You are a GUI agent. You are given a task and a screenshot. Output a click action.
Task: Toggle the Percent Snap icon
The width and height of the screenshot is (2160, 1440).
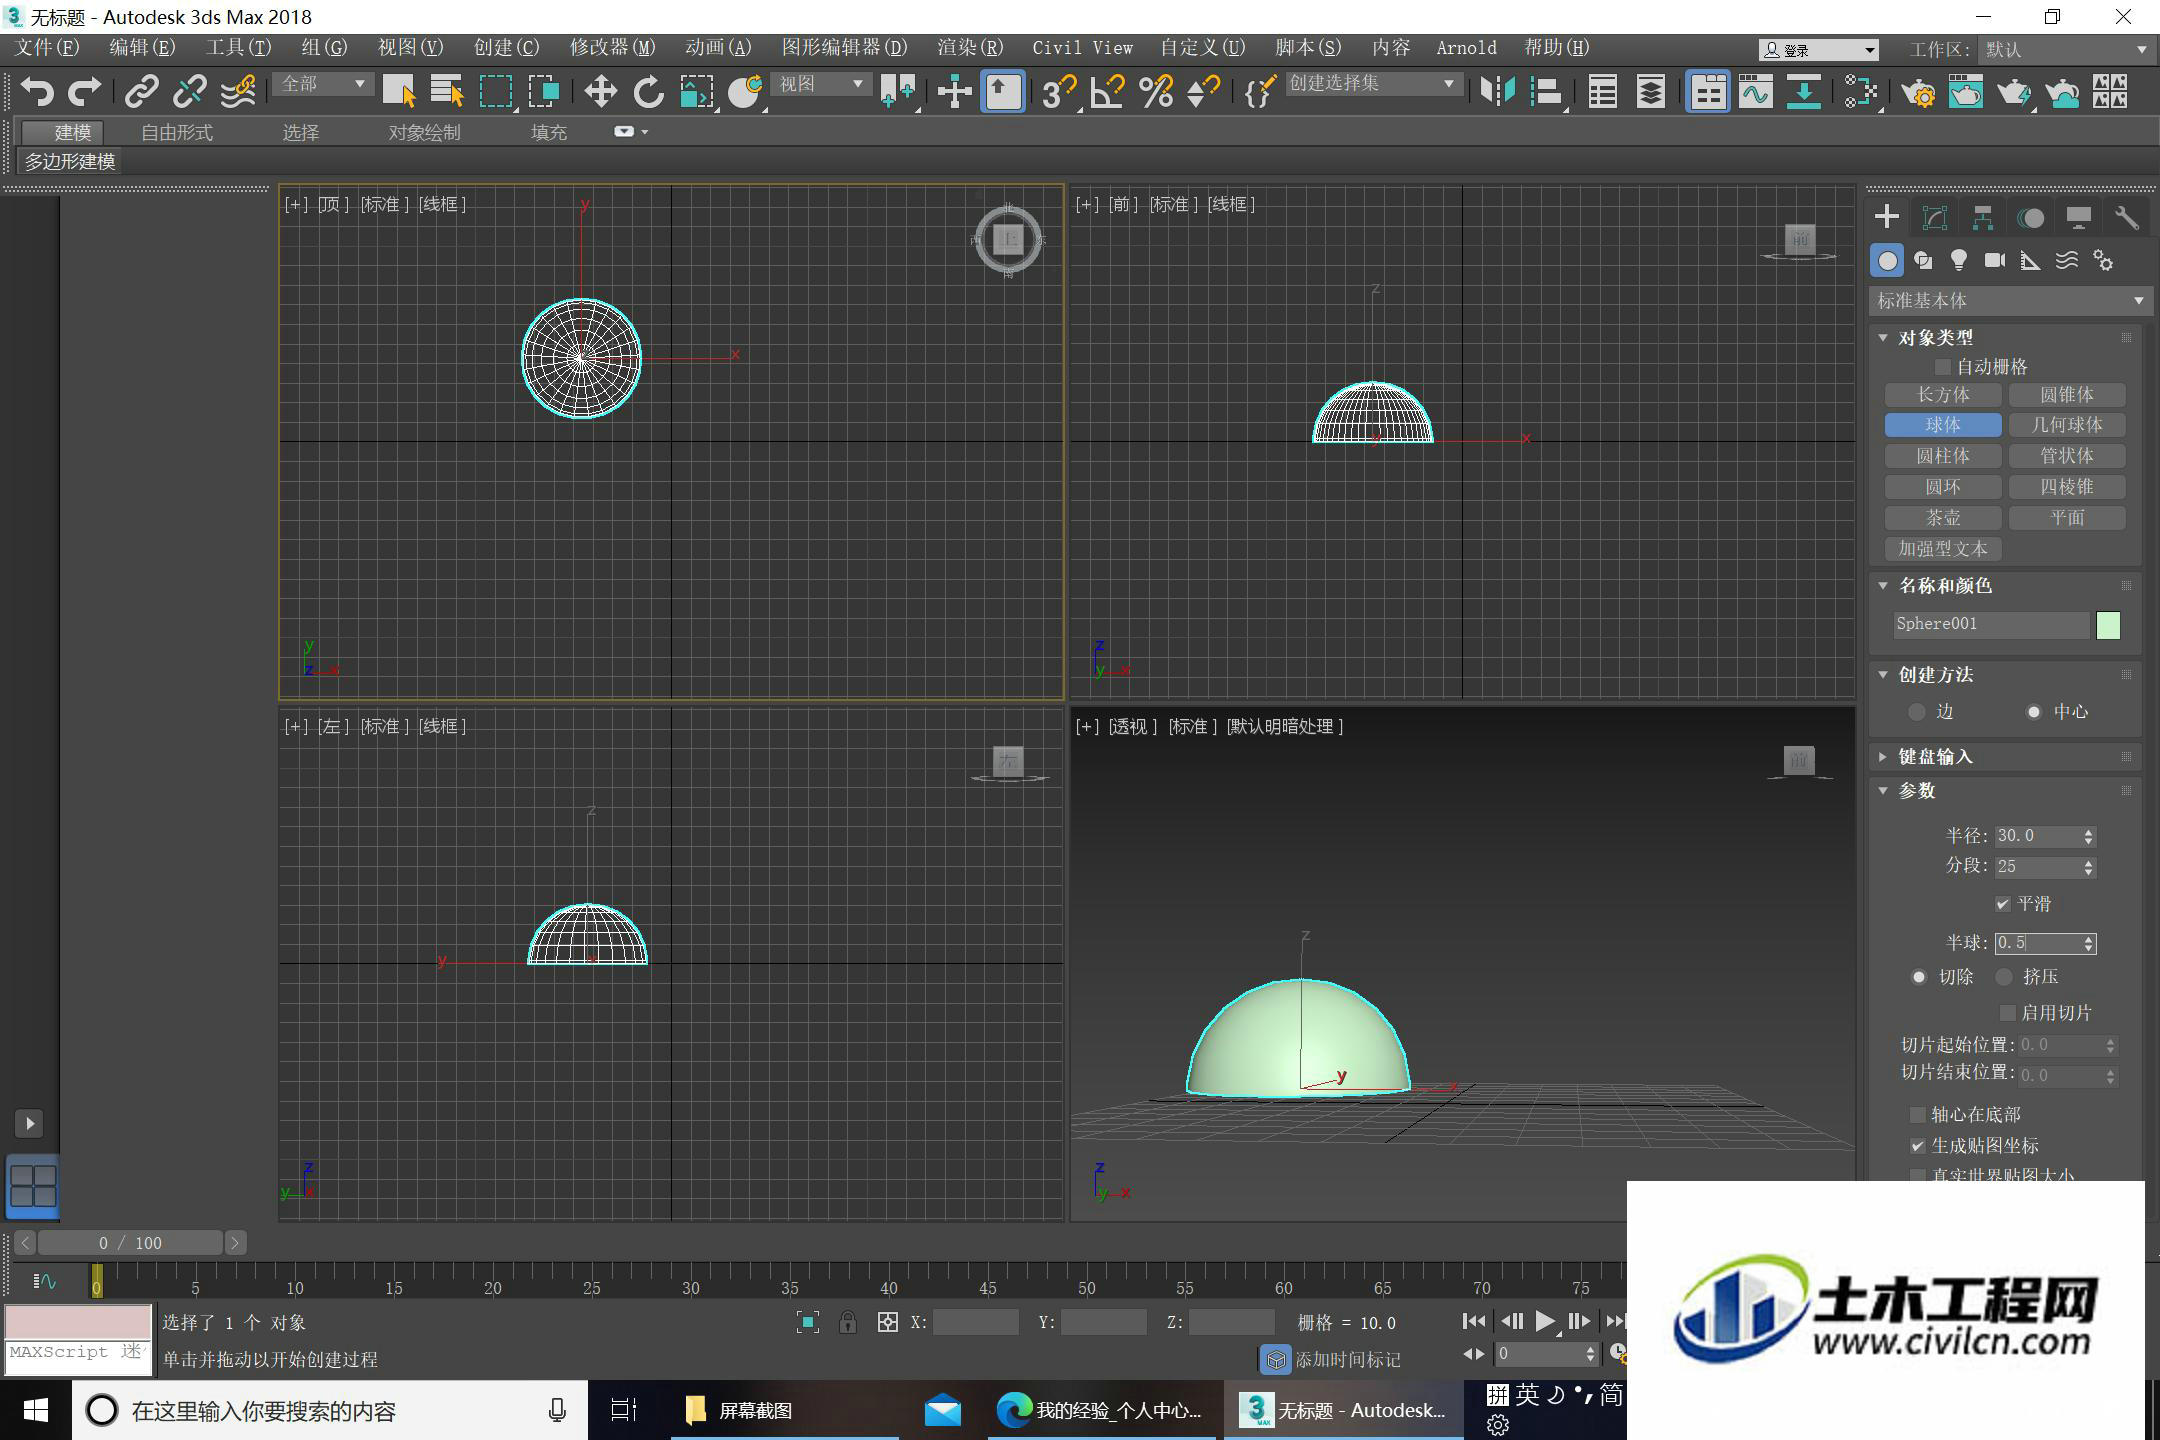pyautogui.click(x=1156, y=92)
